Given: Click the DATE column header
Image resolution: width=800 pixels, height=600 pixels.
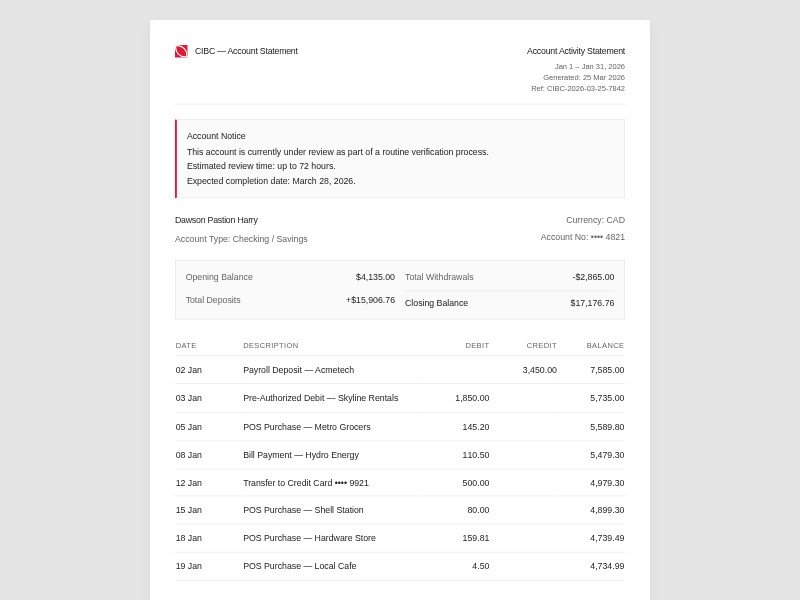Looking at the screenshot, I should coord(186,346).
